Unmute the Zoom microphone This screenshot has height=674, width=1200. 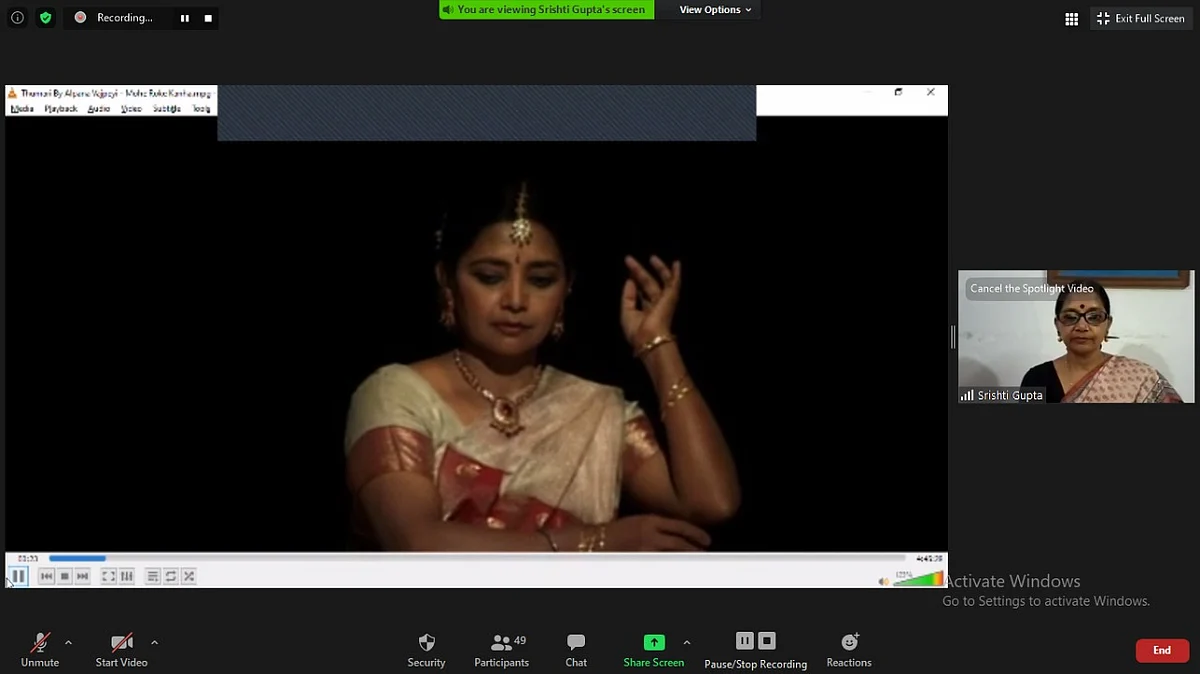[40, 650]
